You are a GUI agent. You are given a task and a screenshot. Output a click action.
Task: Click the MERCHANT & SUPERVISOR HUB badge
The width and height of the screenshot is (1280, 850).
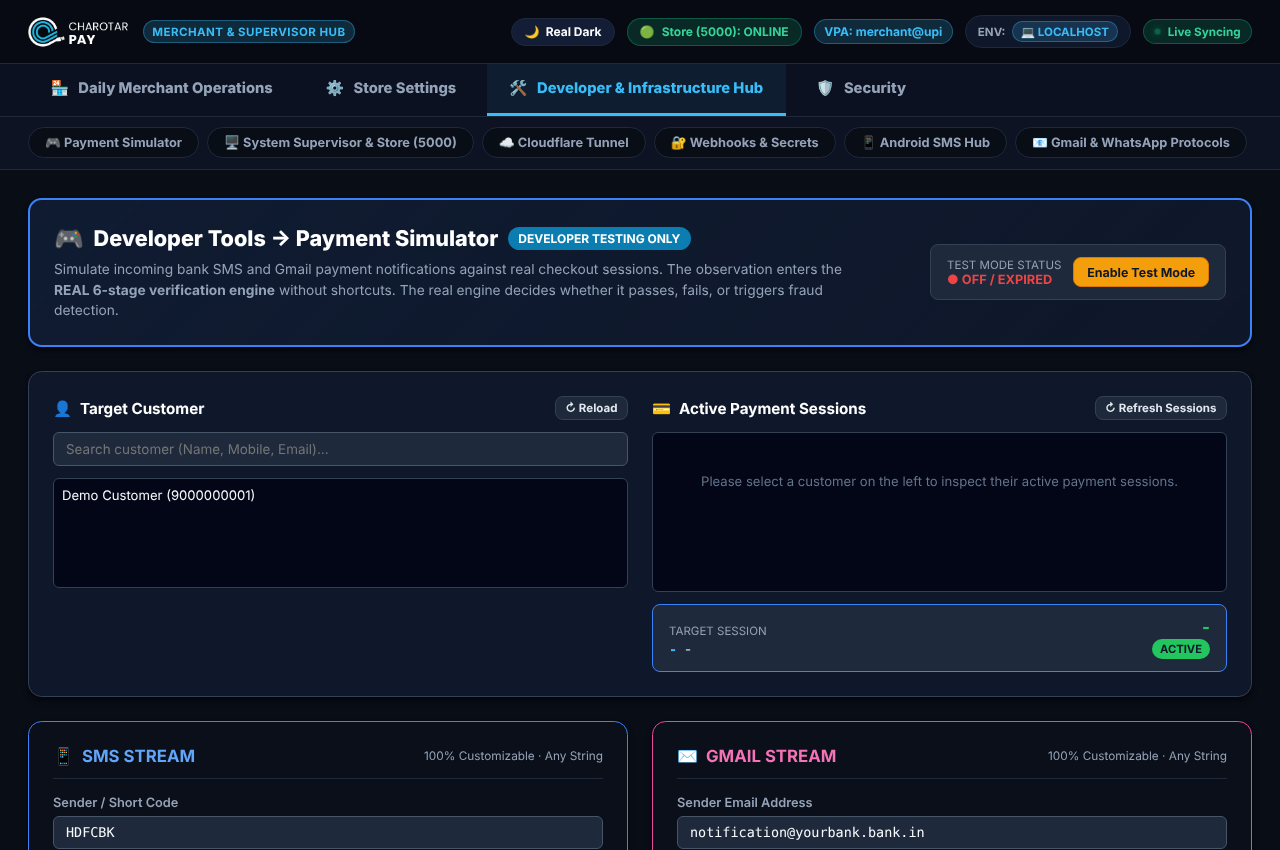click(x=249, y=32)
